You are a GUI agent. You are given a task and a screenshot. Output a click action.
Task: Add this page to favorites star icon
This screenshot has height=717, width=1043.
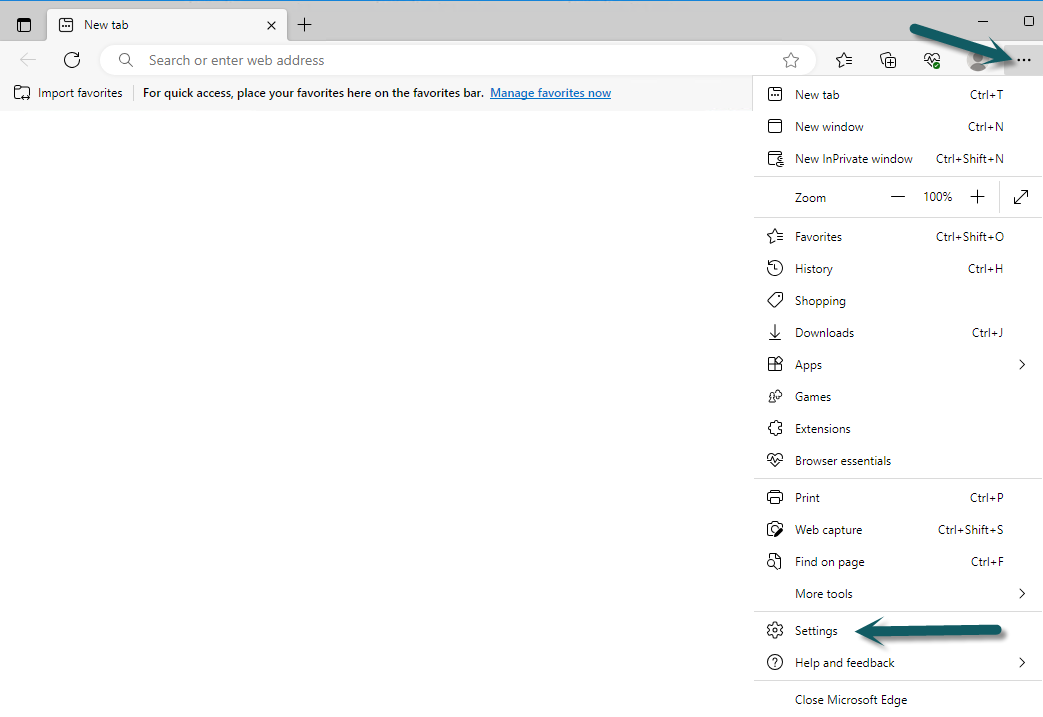(x=790, y=61)
